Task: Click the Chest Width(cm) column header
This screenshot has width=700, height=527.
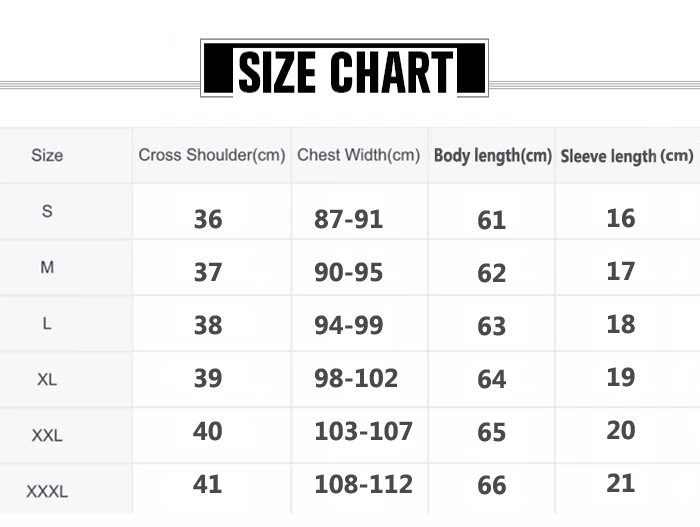Action: [358, 155]
